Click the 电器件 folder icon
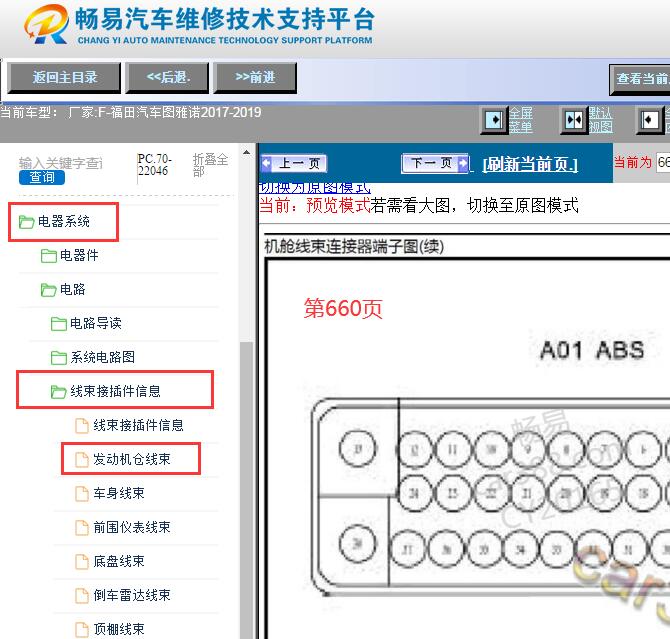670x639 pixels. click(x=48, y=256)
